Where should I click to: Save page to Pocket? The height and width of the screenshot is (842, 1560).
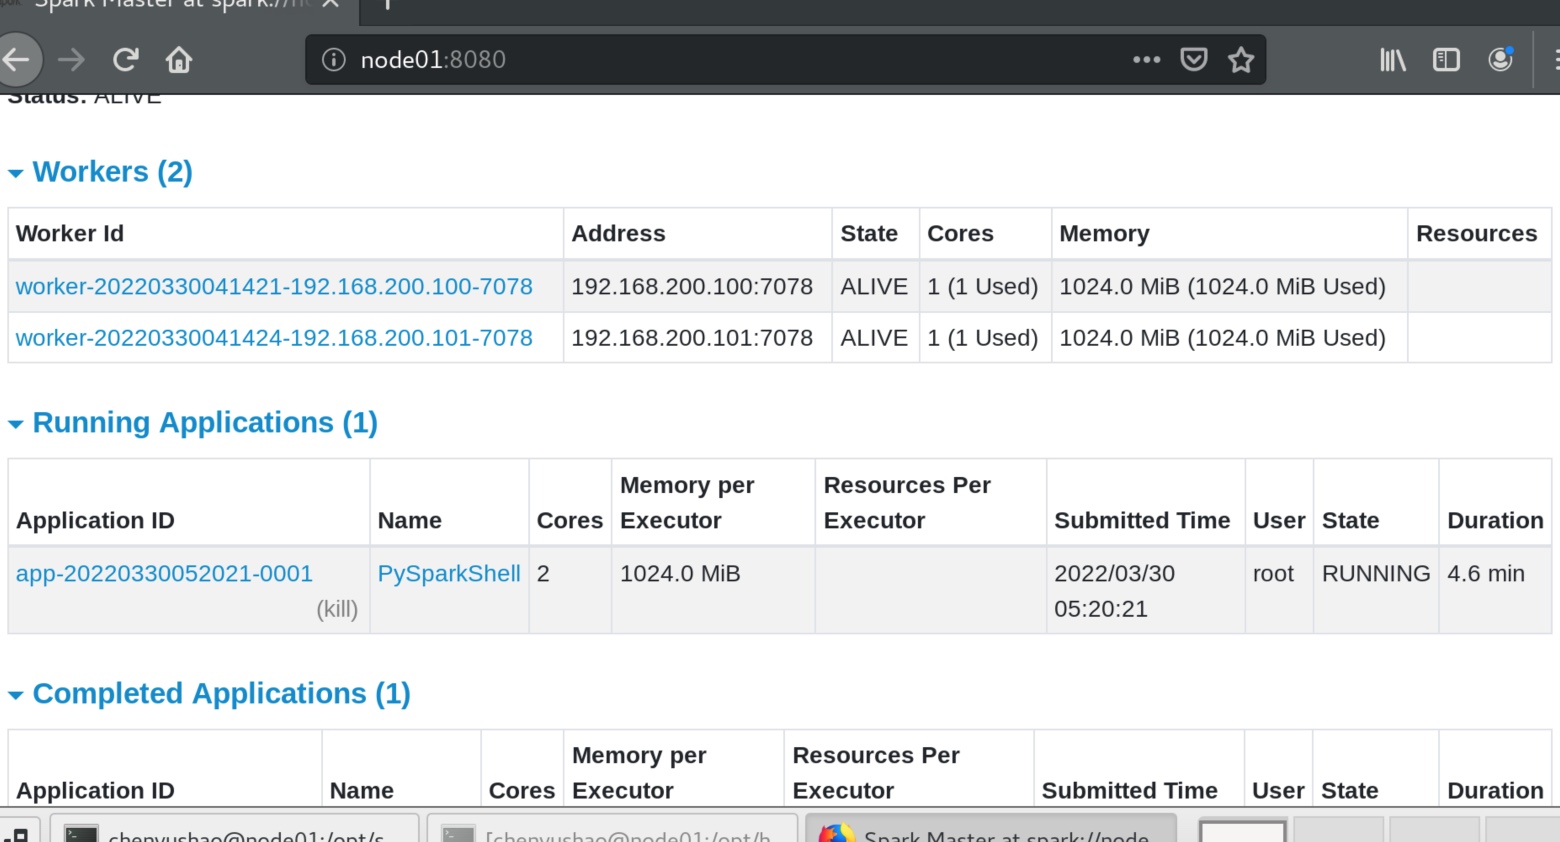tap(1194, 60)
